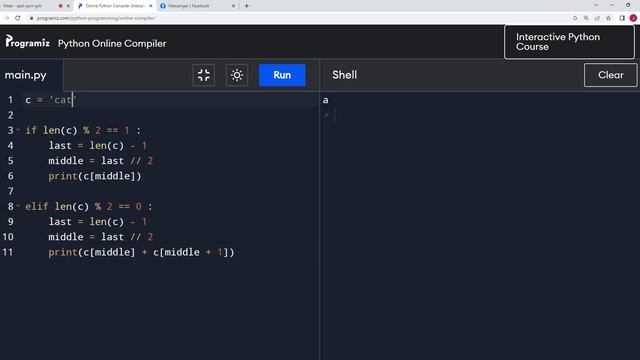Click line 1 code c = 'cat'

51,100
